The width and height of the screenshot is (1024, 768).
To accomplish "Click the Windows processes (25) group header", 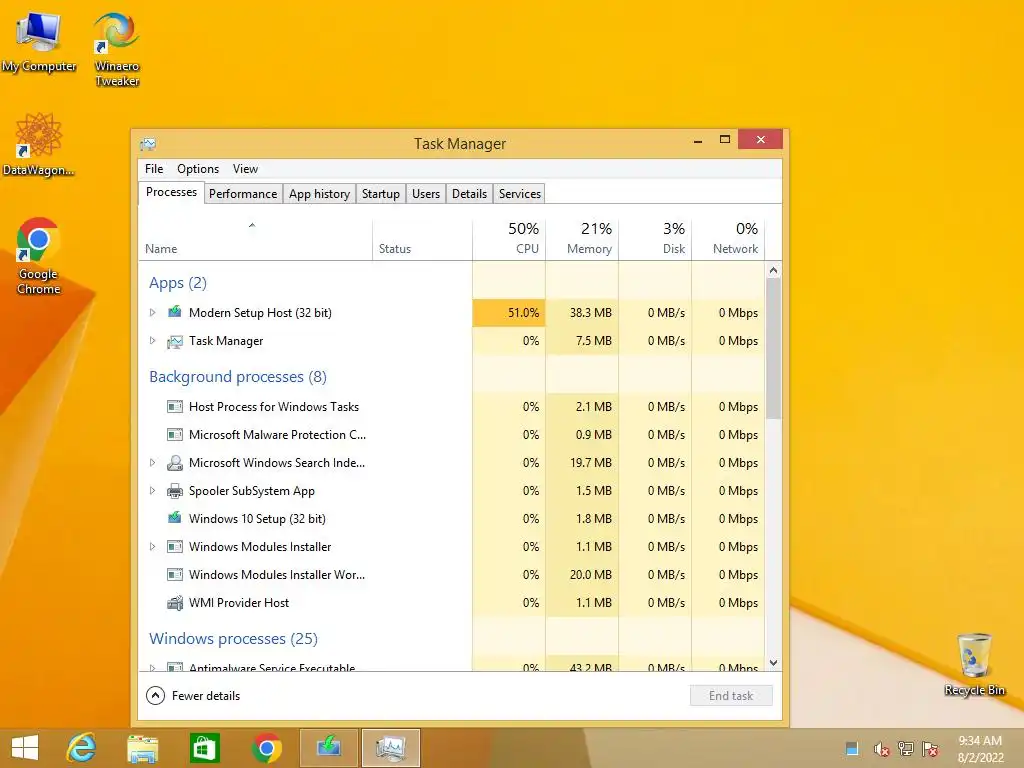I will (233, 639).
